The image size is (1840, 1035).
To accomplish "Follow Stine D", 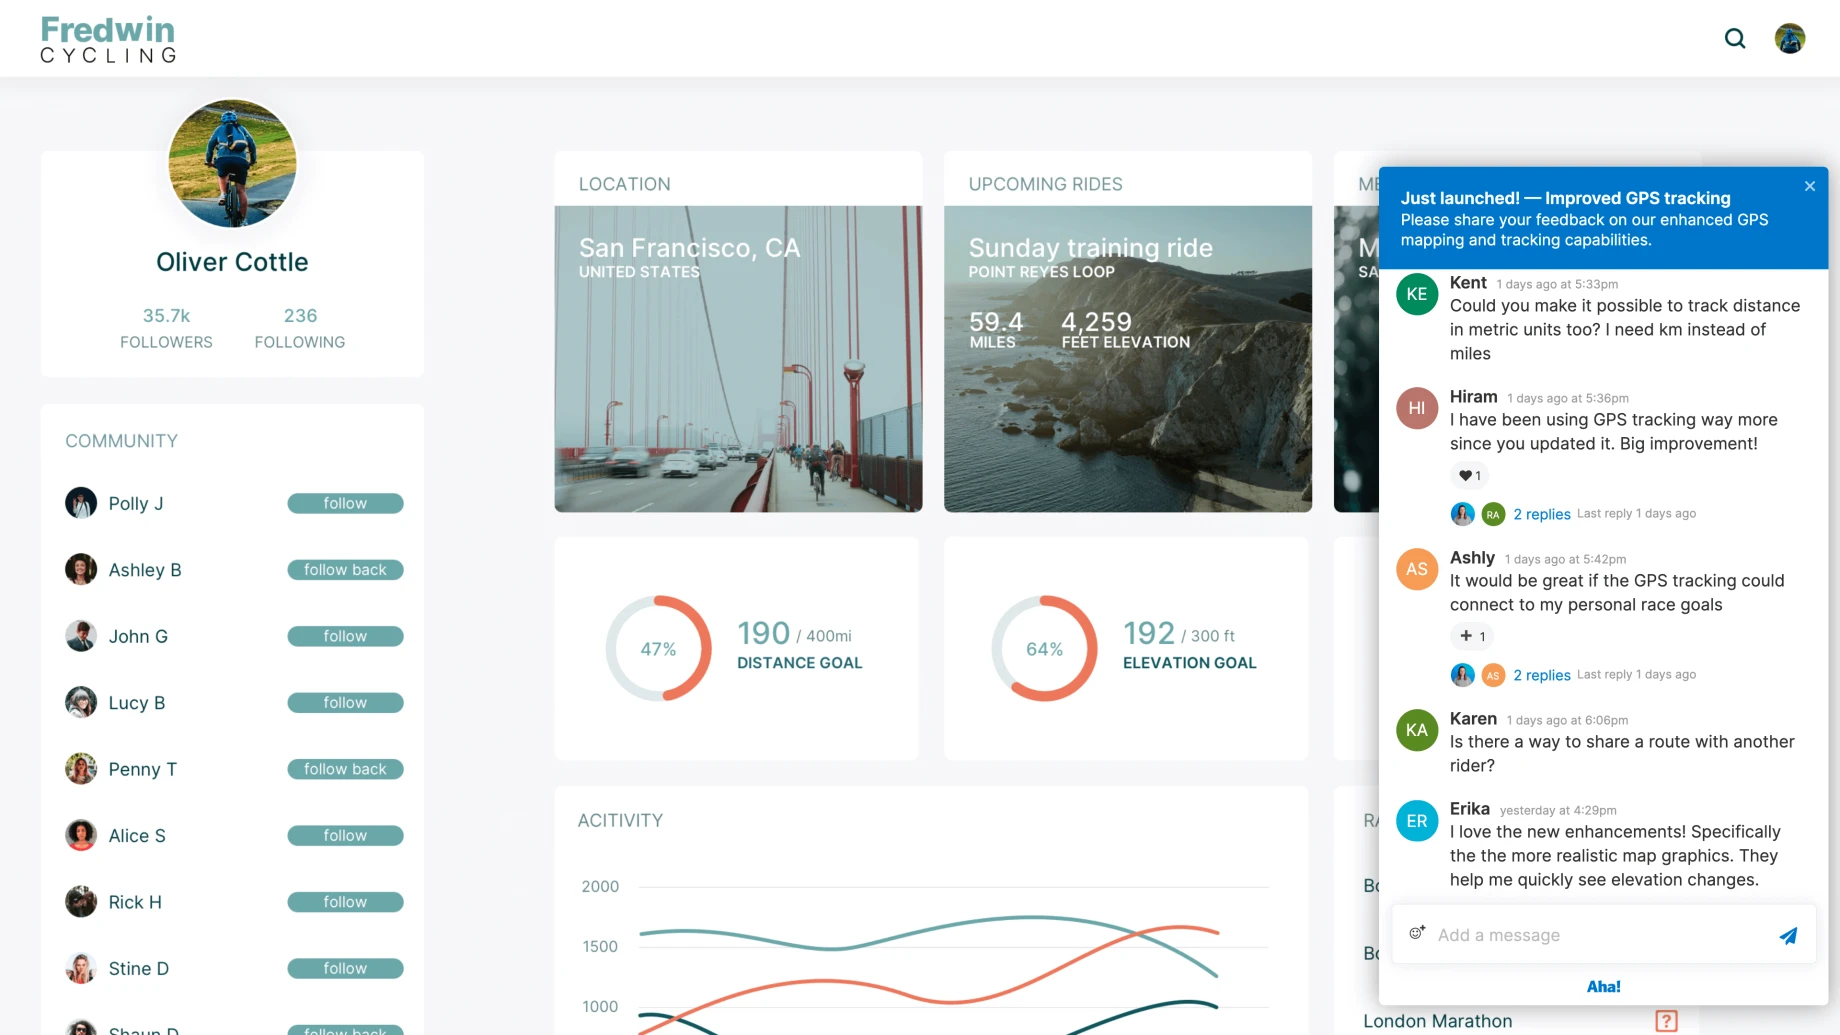I will (345, 969).
